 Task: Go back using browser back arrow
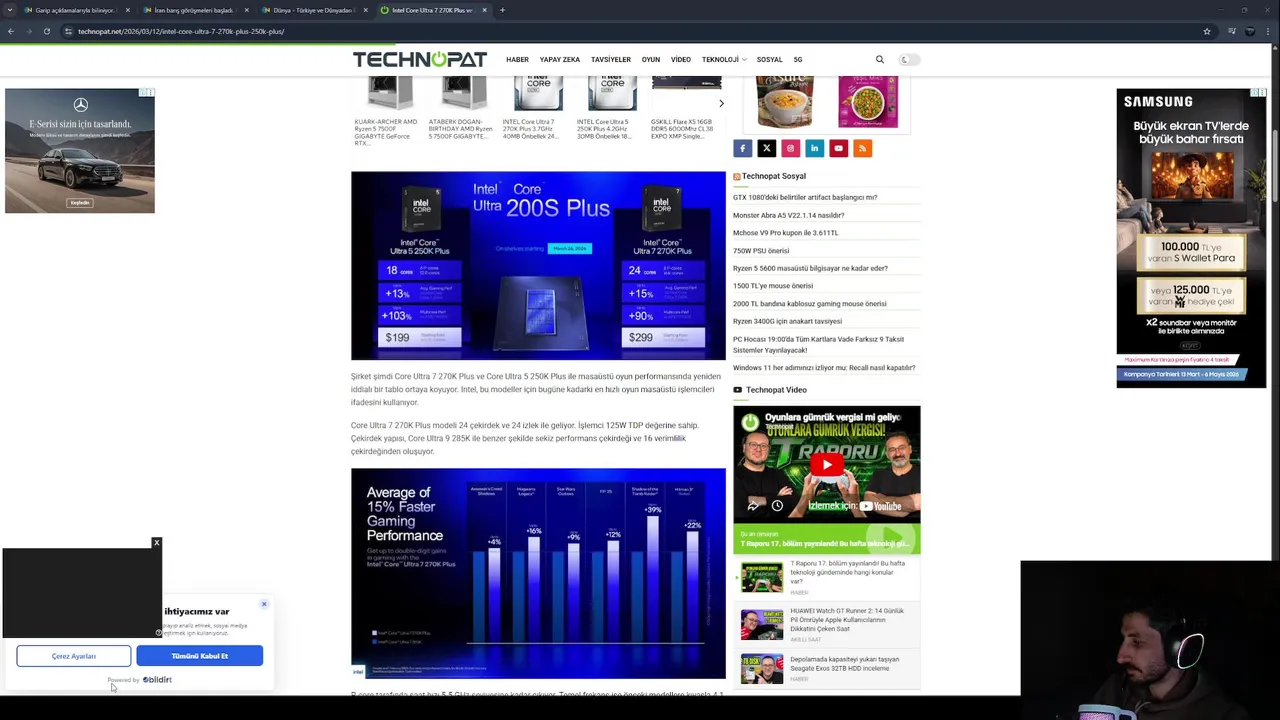(x=11, y=31)
